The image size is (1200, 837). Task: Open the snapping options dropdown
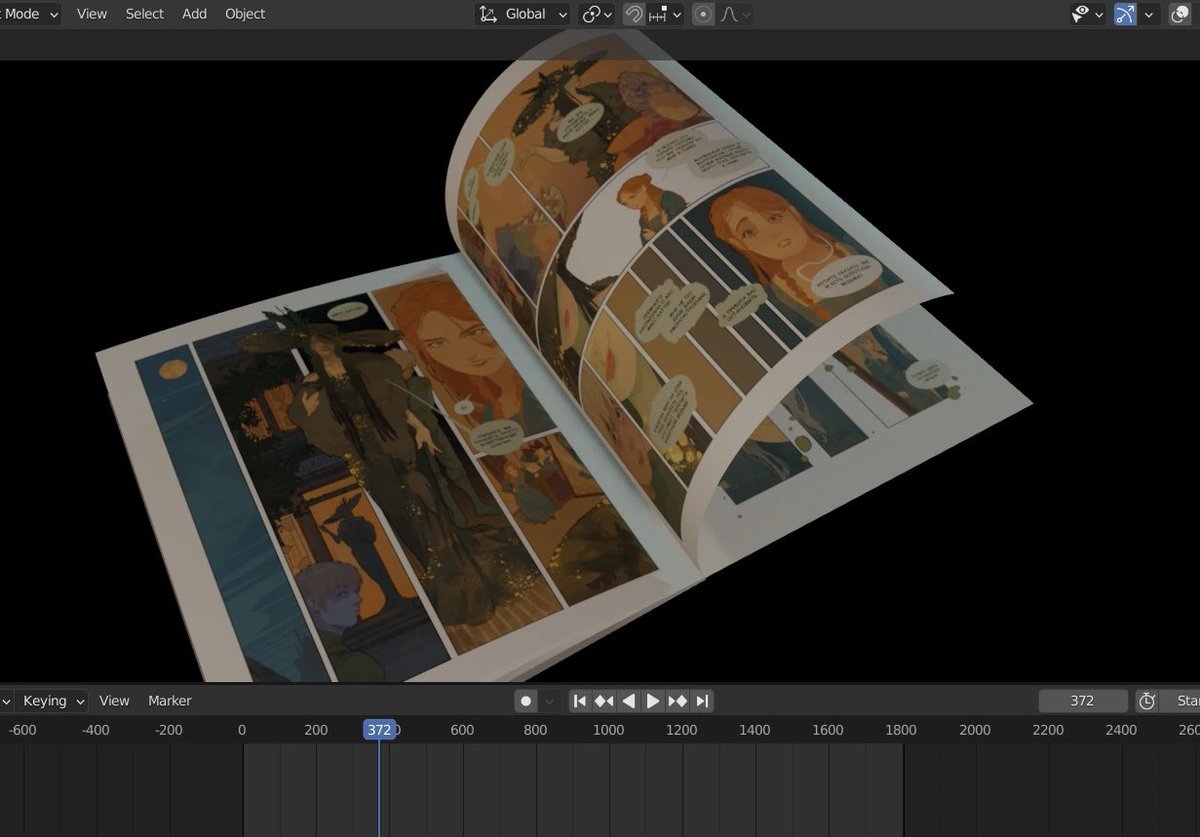[x=666, y=14]
